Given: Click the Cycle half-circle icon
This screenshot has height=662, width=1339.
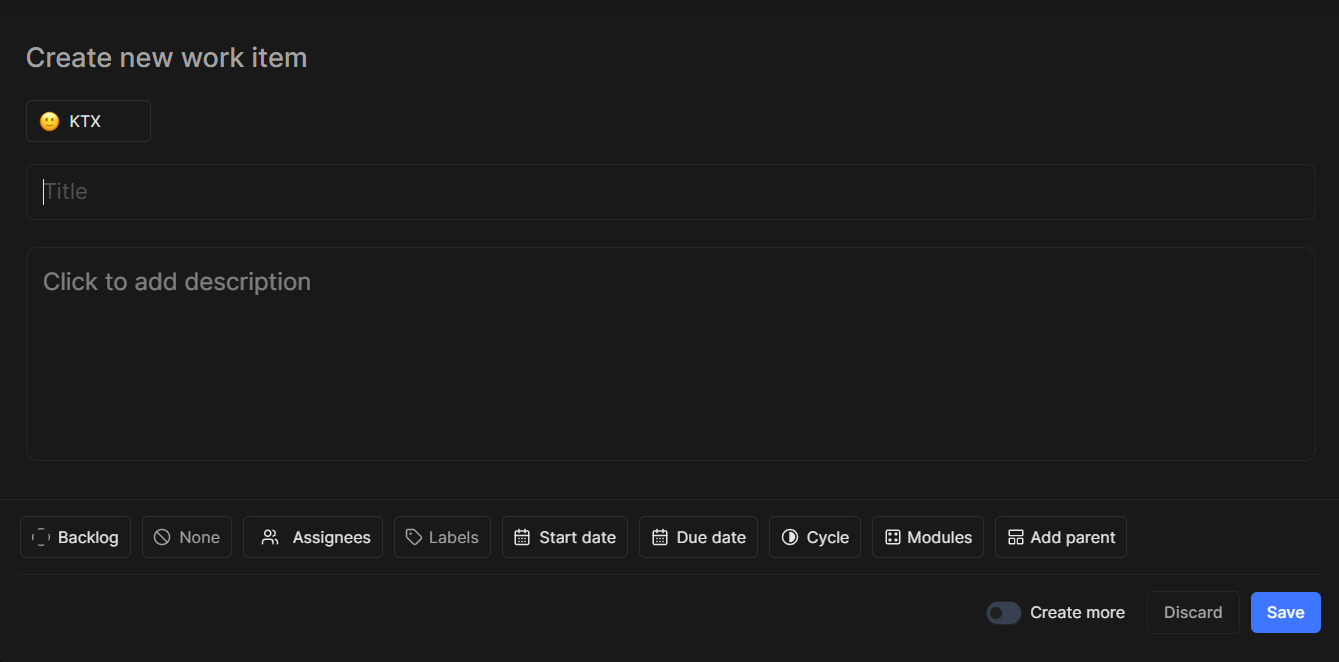Looking at the screenshot, I should click(790, 537).
